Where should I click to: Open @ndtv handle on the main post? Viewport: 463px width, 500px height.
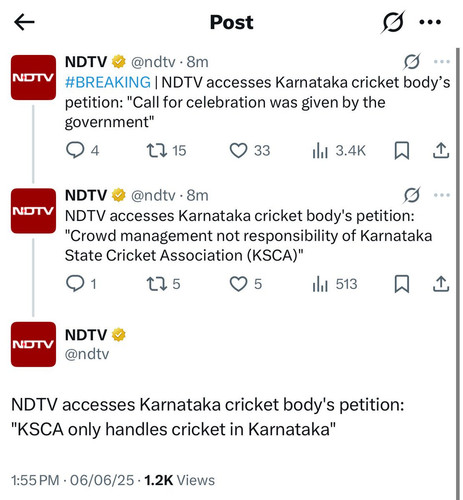point(87,354)
